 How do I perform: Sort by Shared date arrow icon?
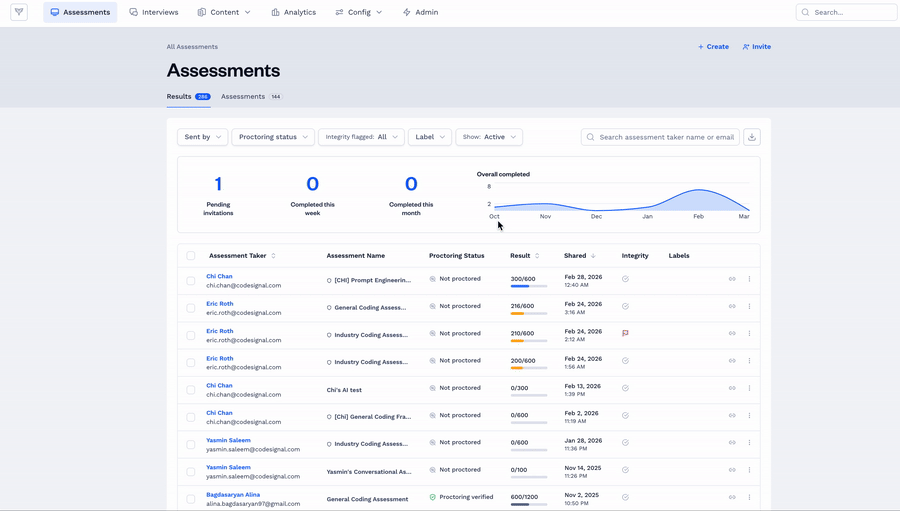(593, 256)
